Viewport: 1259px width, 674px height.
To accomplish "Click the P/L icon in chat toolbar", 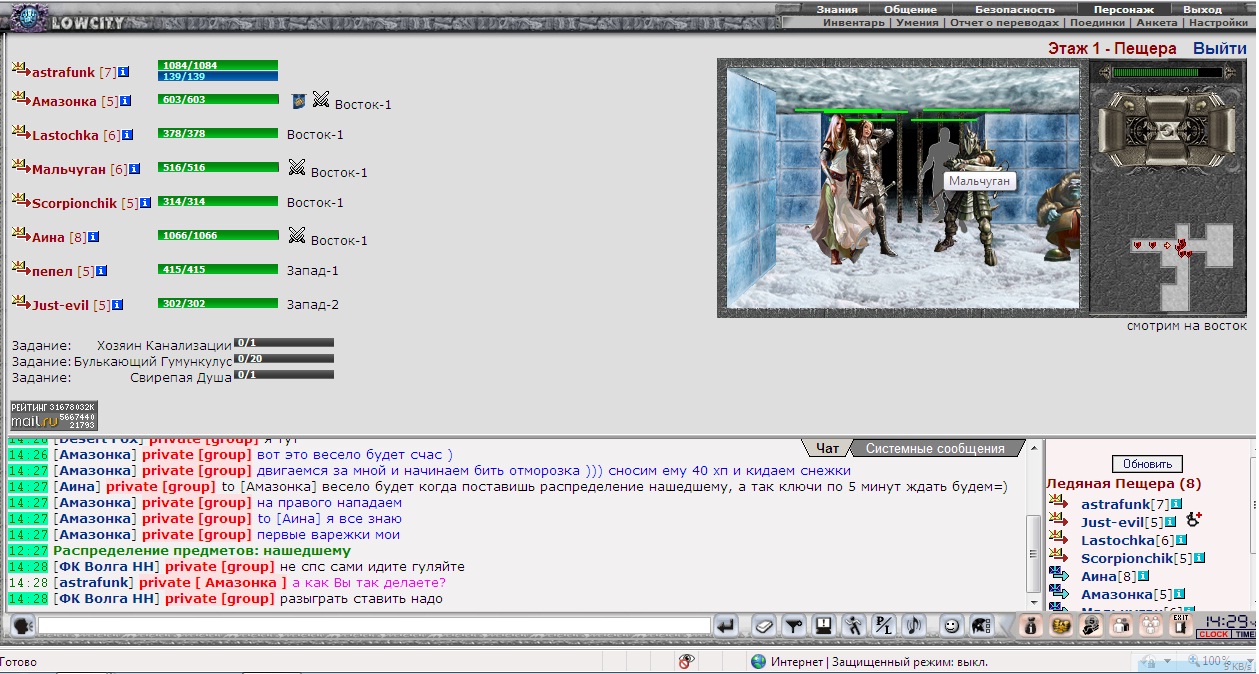I will 884,626.
